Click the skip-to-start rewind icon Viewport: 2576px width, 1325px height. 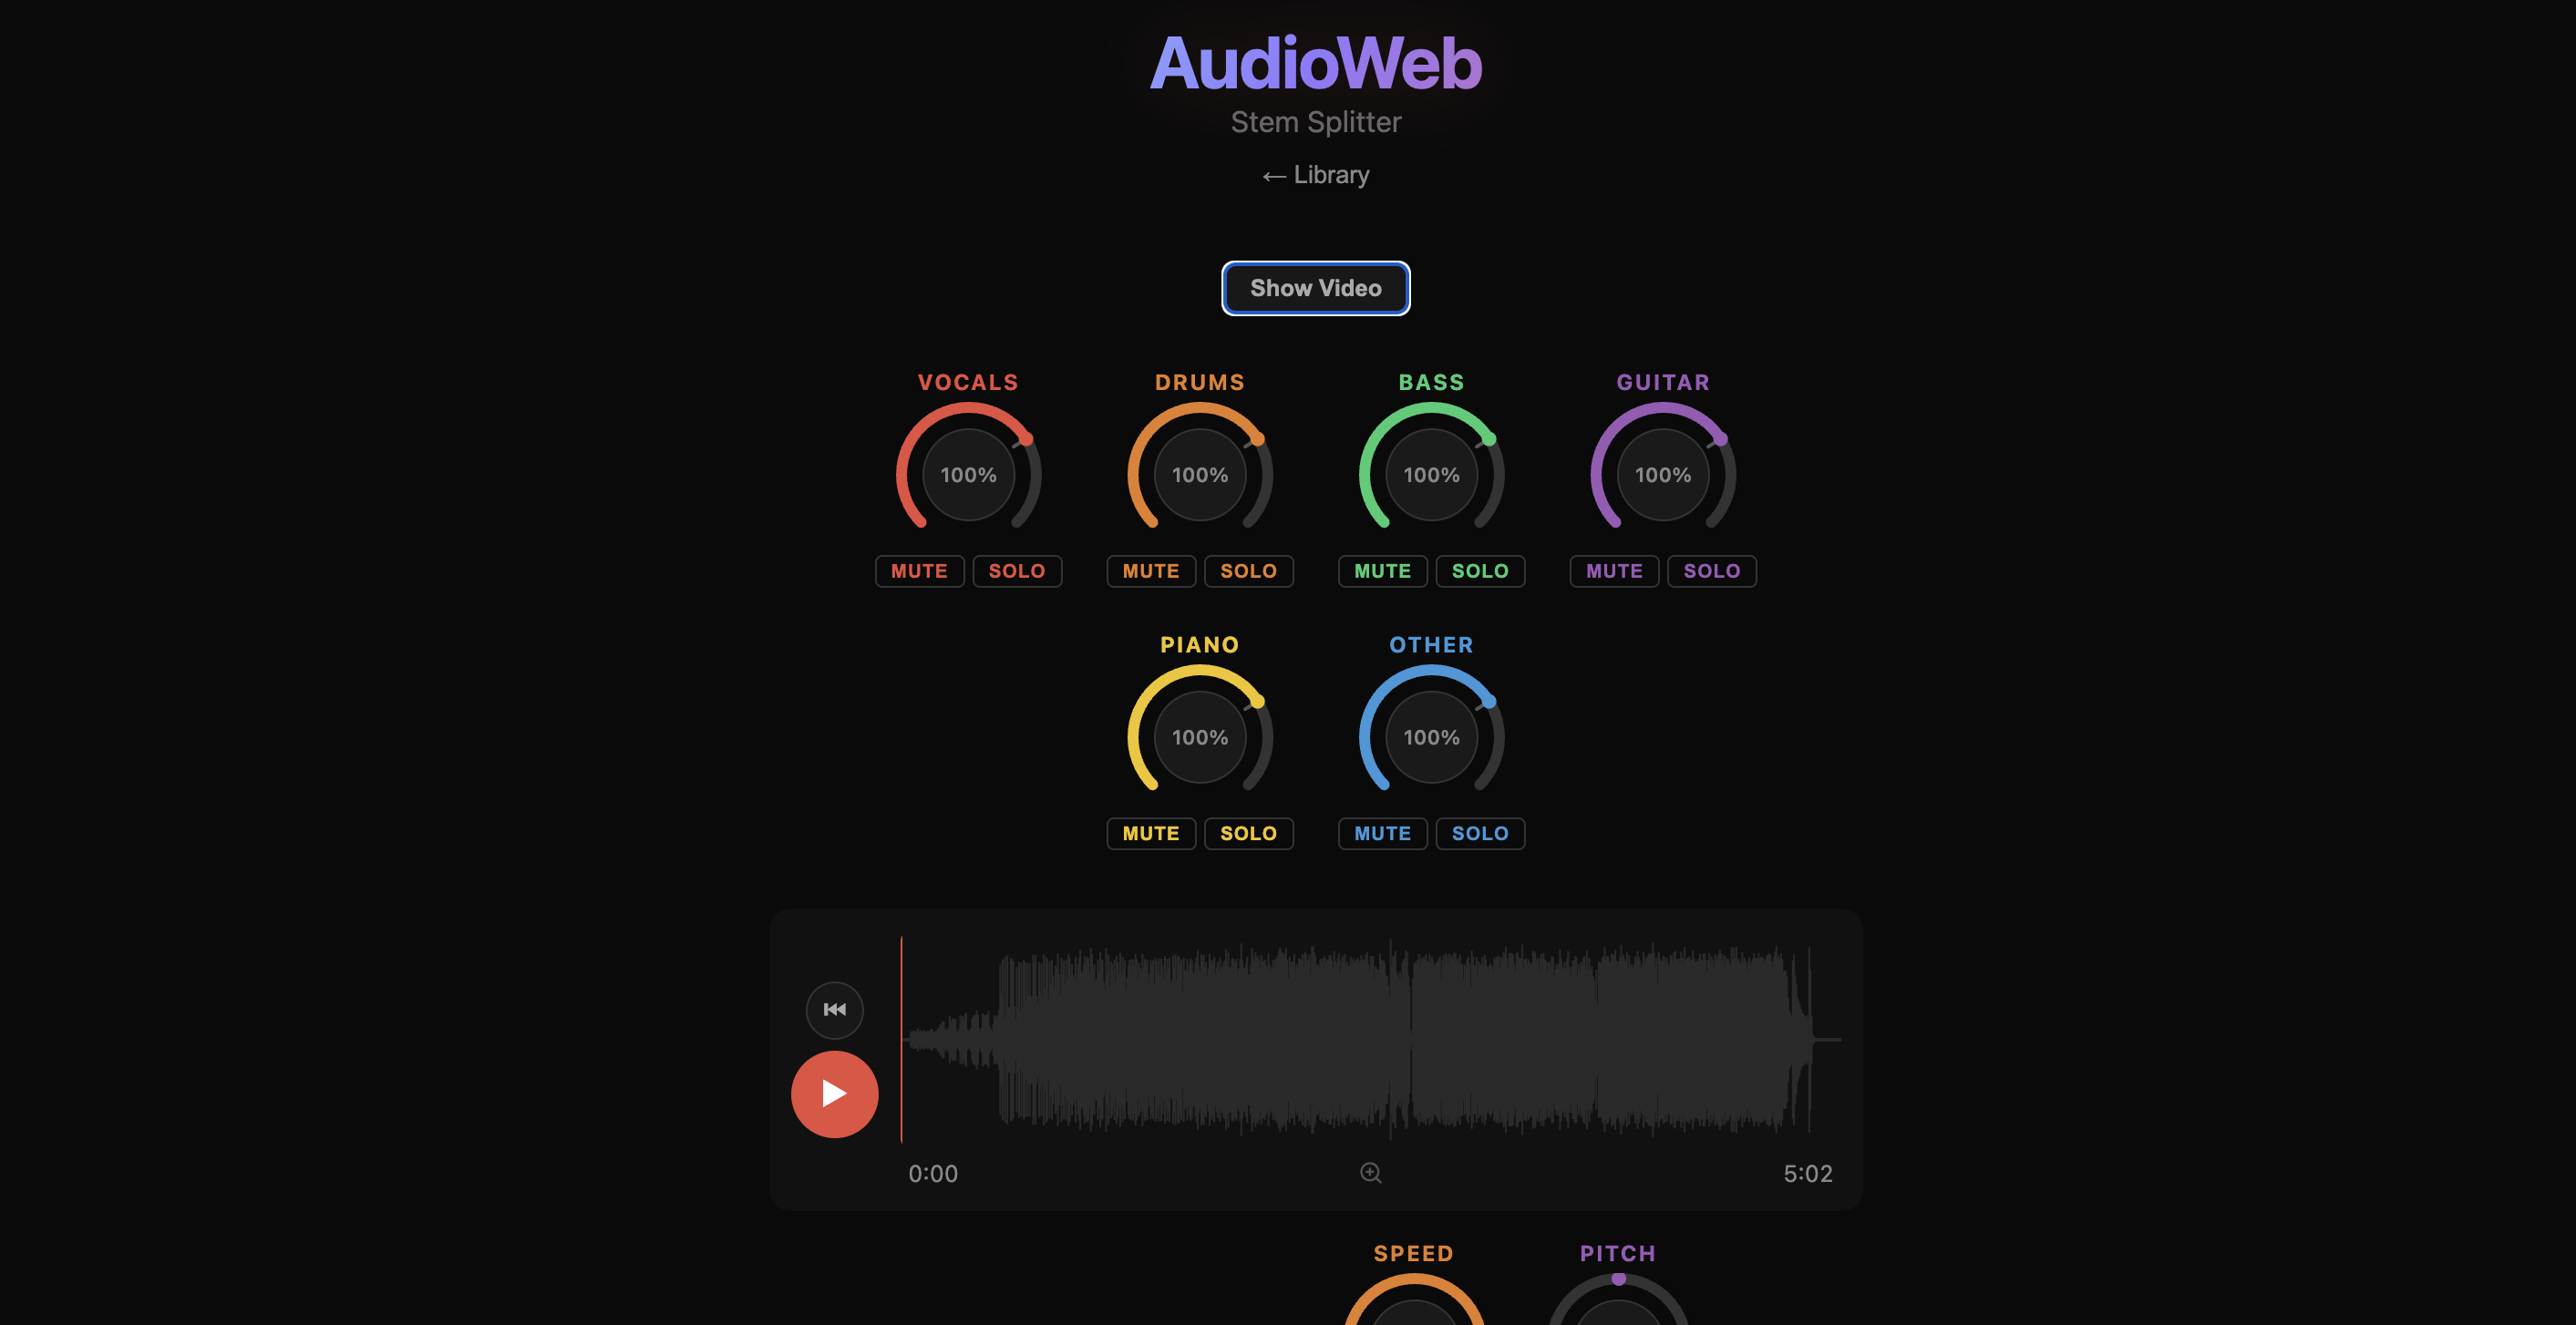pos(834,1009)
